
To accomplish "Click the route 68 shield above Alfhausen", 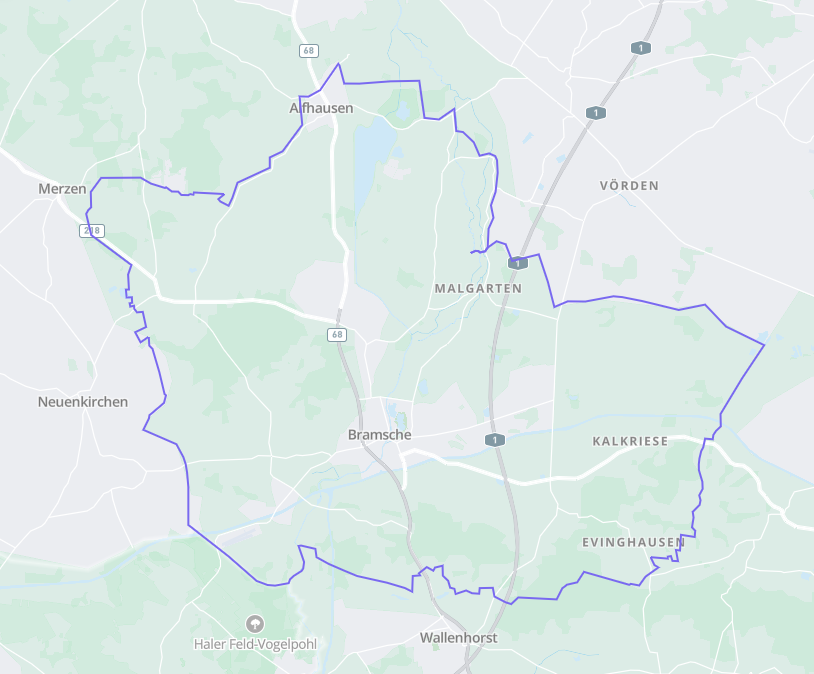I will pyautogui.click(x=309, y=51).
